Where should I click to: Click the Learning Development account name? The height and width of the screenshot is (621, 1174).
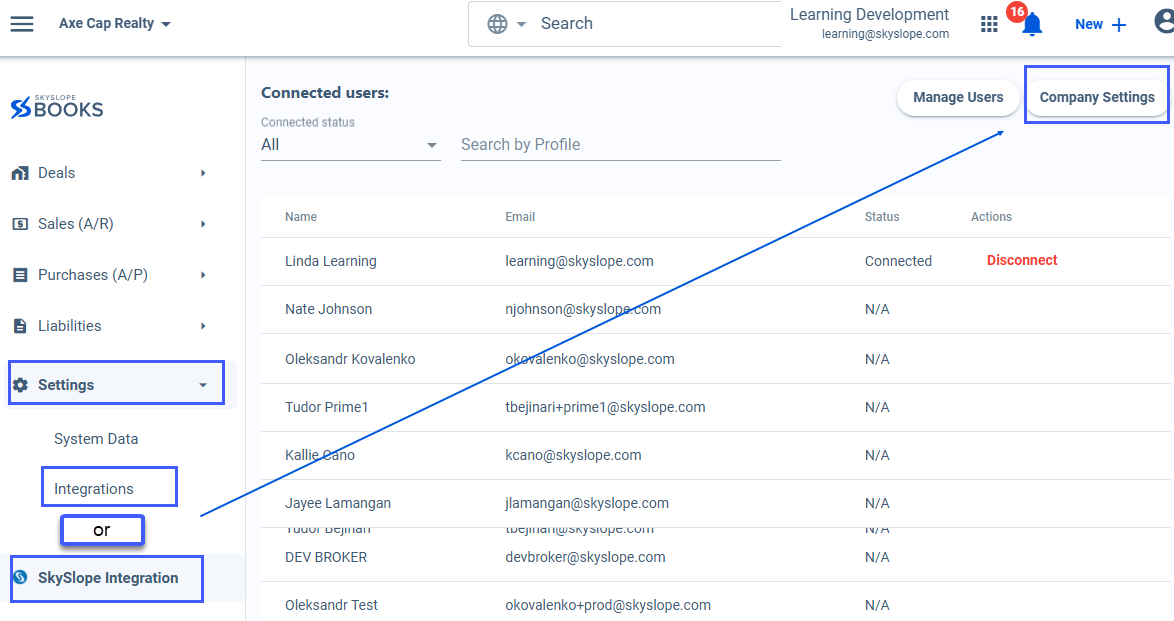(x=869, y=15)
